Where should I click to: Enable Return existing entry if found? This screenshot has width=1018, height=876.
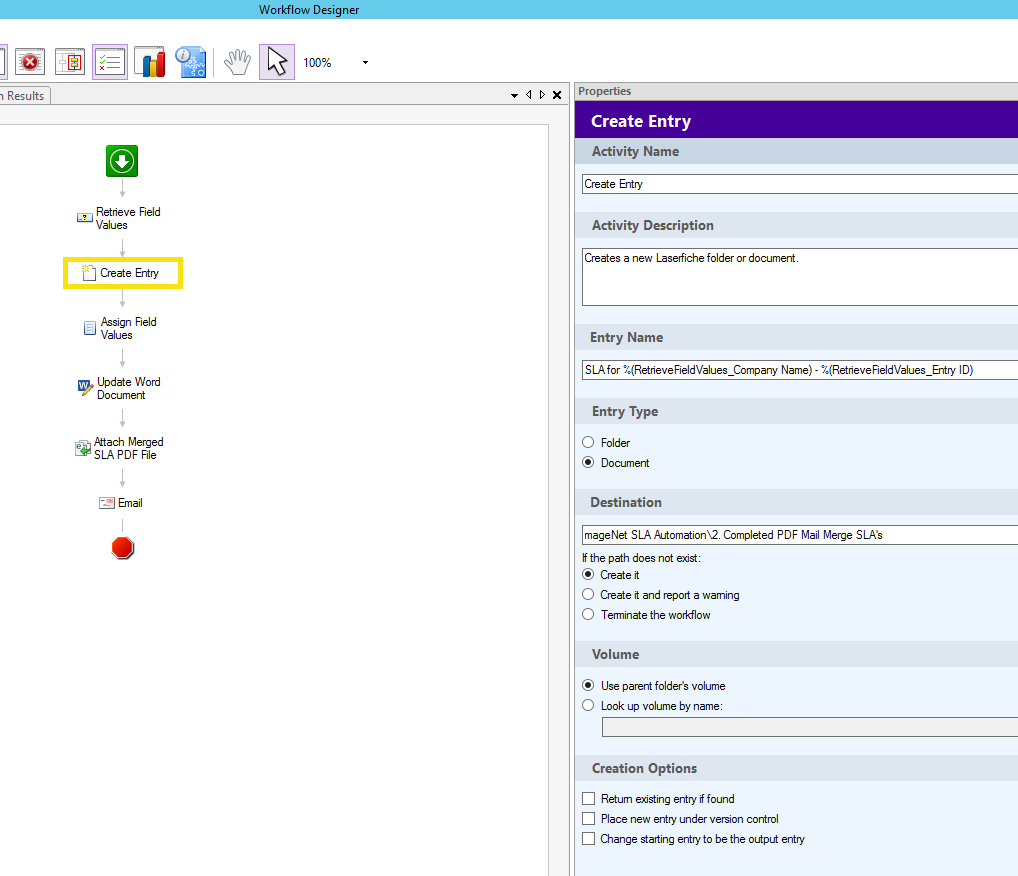588,799
